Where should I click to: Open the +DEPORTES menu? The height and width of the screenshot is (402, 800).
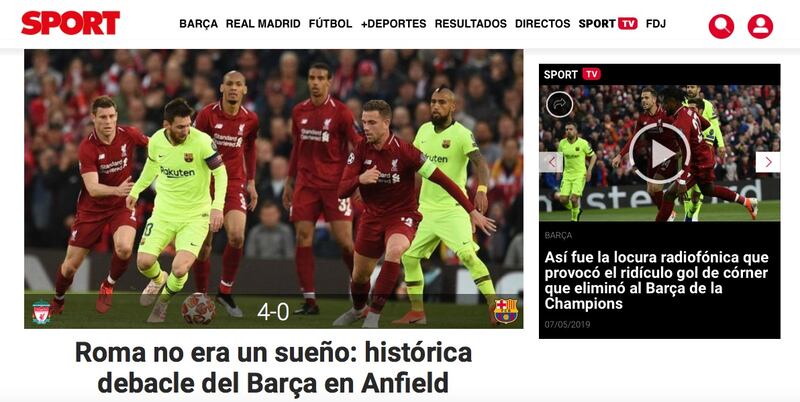tap(393, 23)
